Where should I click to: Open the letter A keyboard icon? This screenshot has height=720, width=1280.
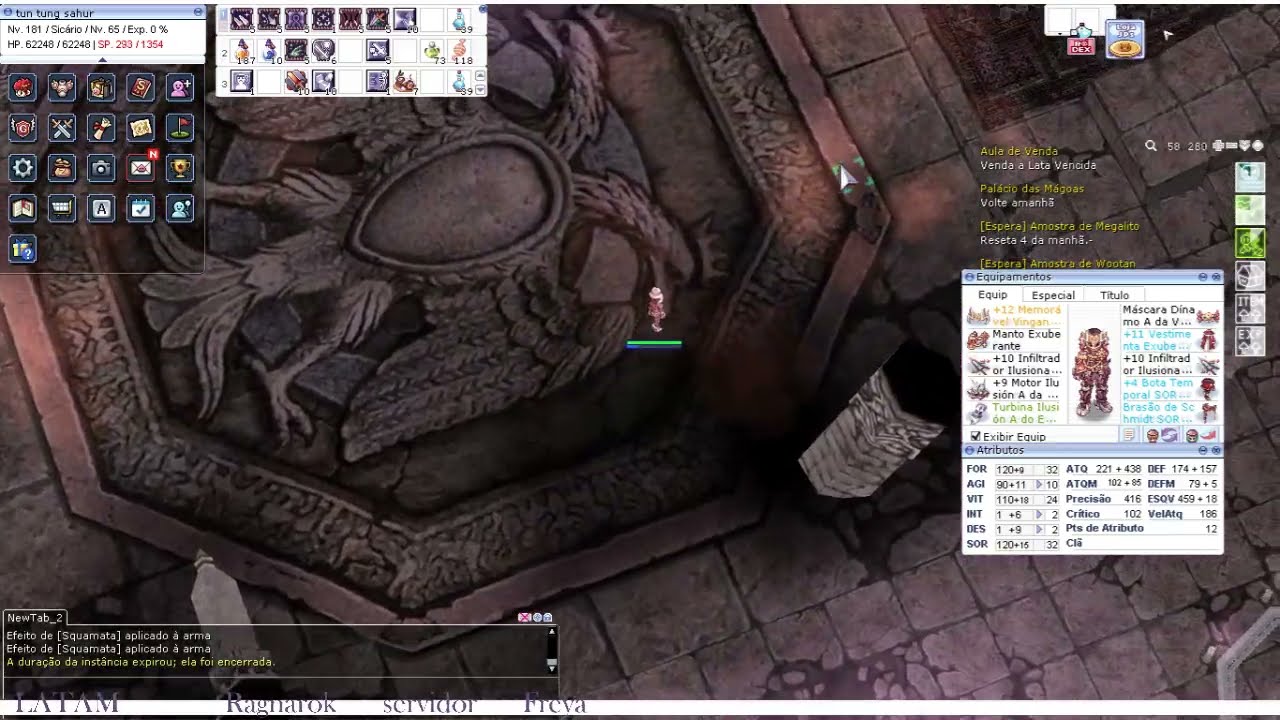click(x=101, y=208)
